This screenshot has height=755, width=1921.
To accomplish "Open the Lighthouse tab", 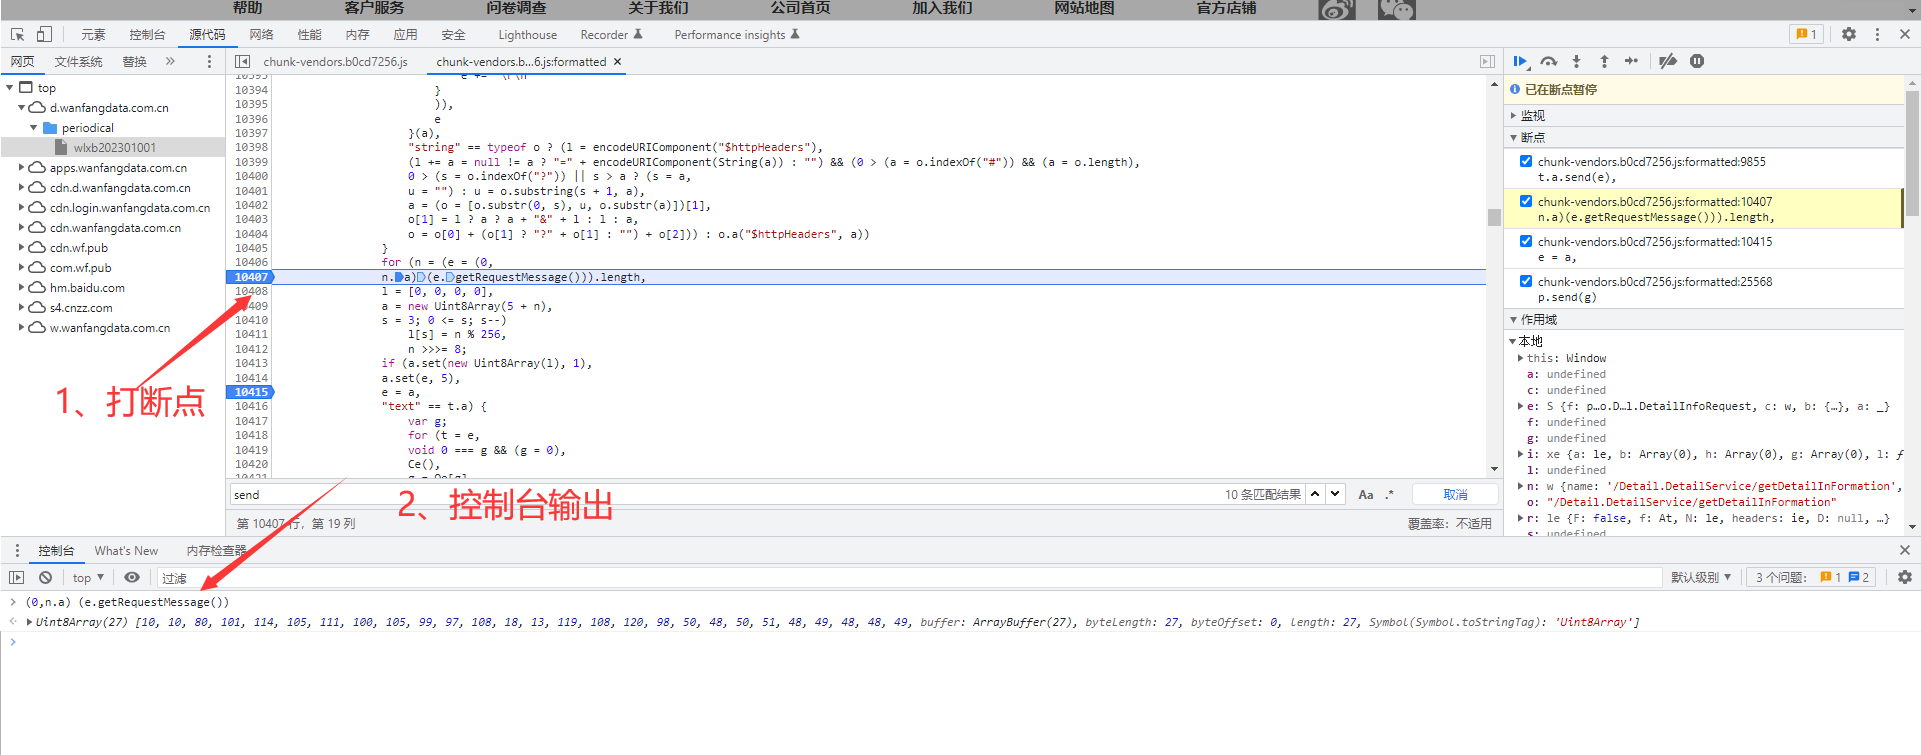I will click(x=528, y=34).
